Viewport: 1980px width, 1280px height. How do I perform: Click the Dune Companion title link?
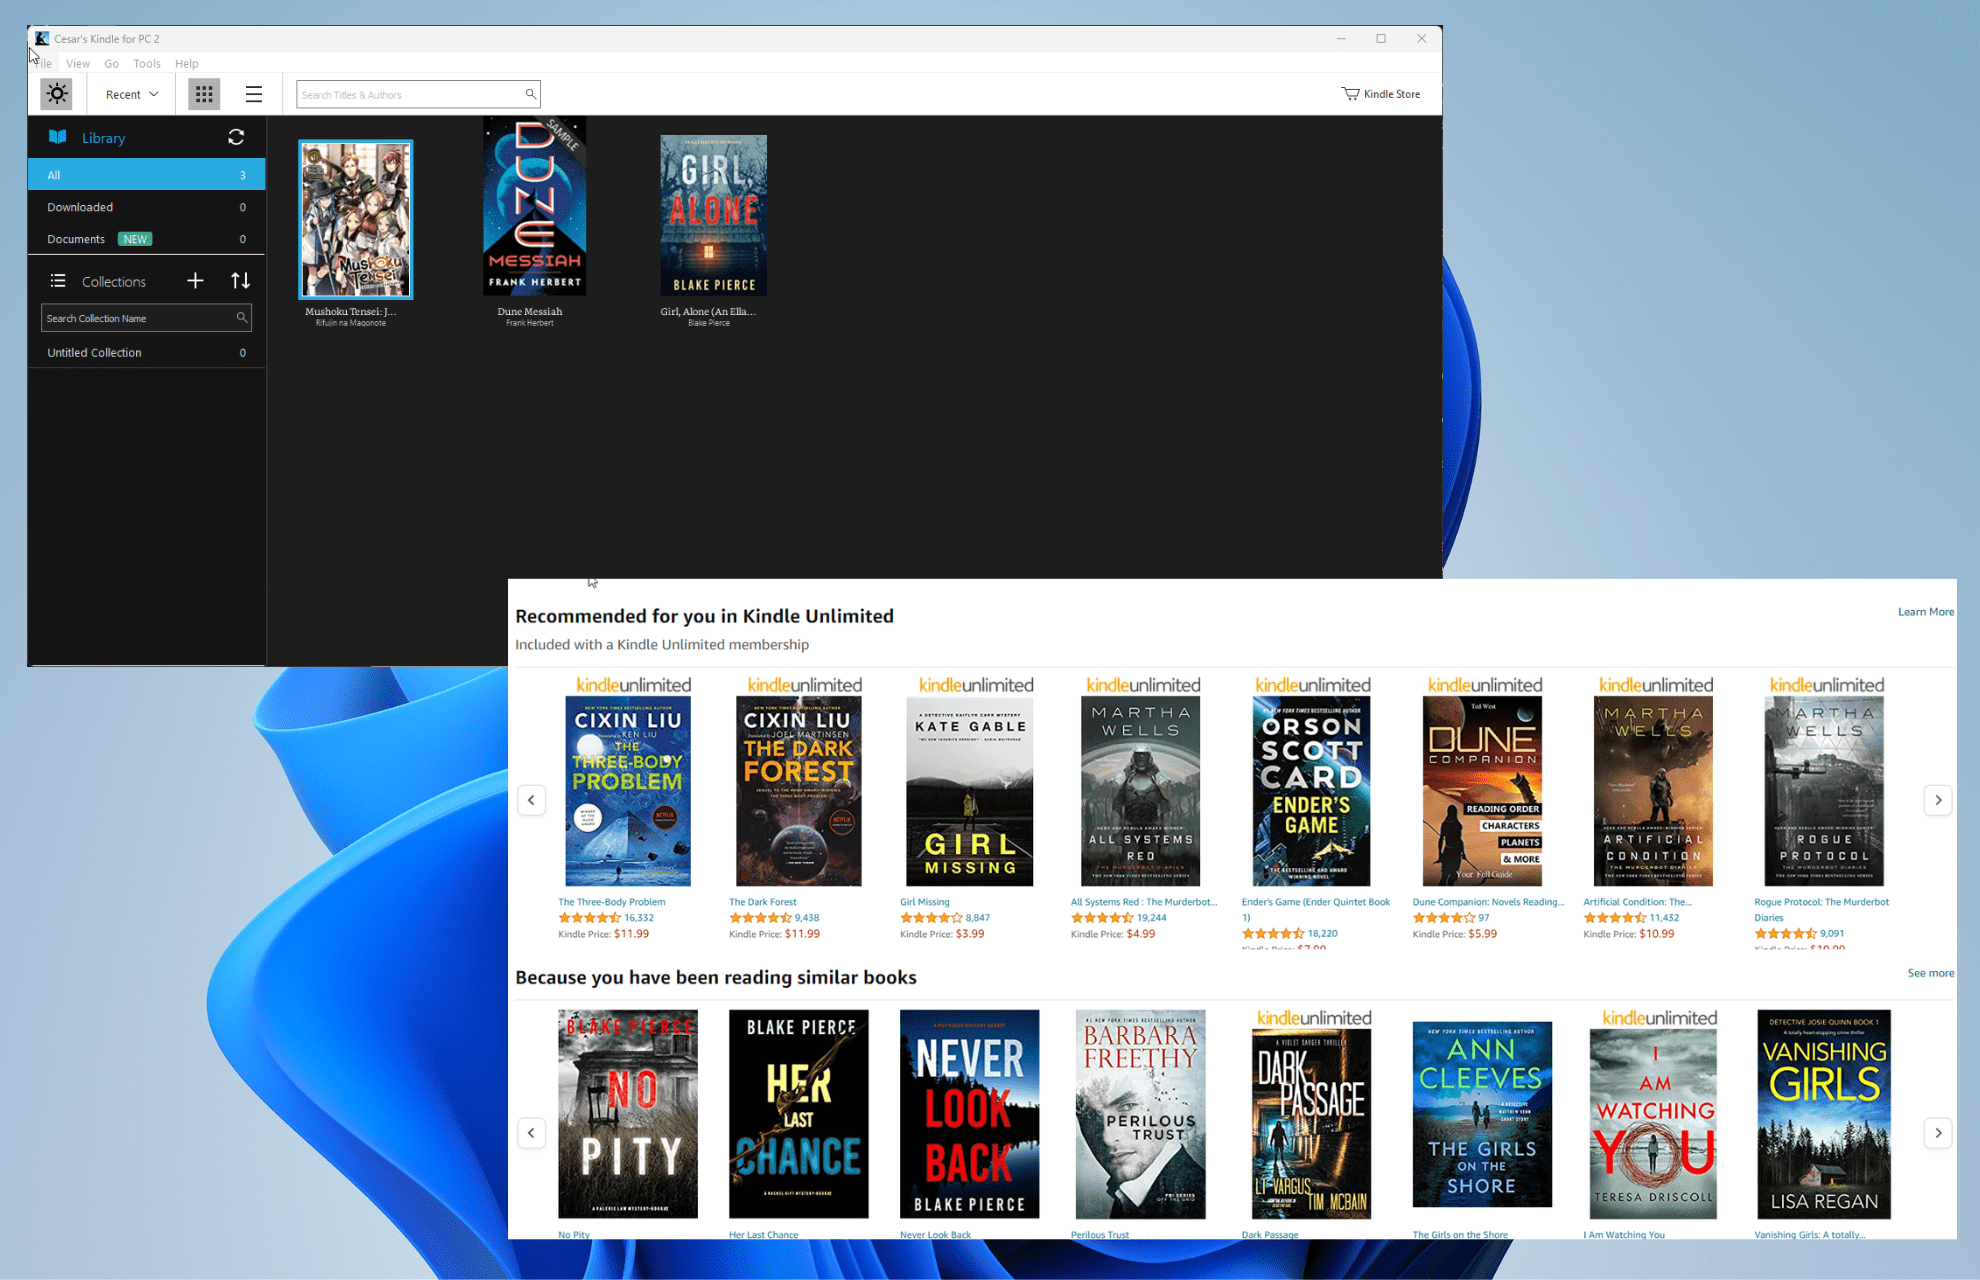1488,902
